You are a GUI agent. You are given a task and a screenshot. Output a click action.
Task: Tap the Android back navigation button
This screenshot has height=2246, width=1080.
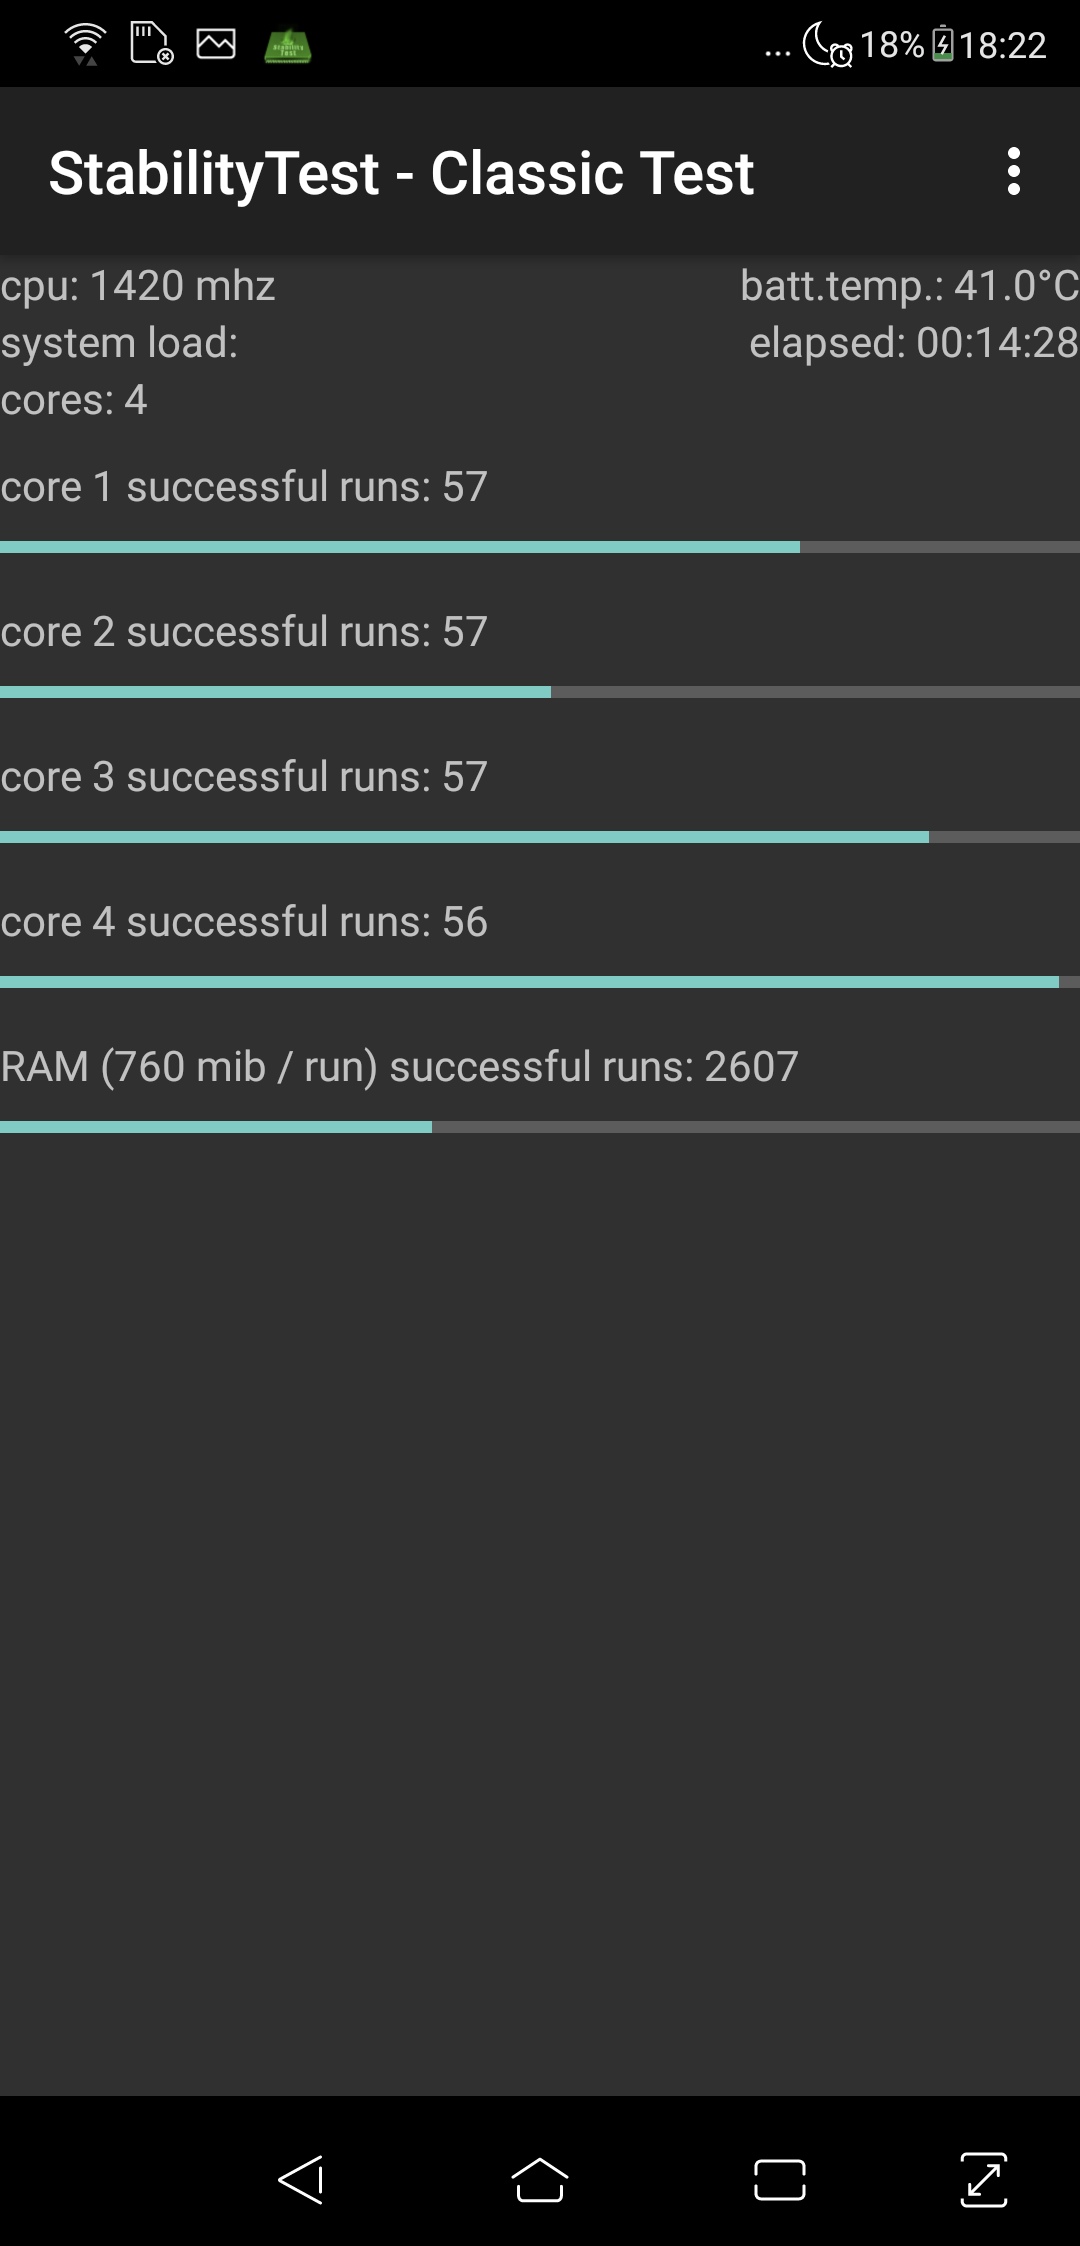[x=301, y=2179]
